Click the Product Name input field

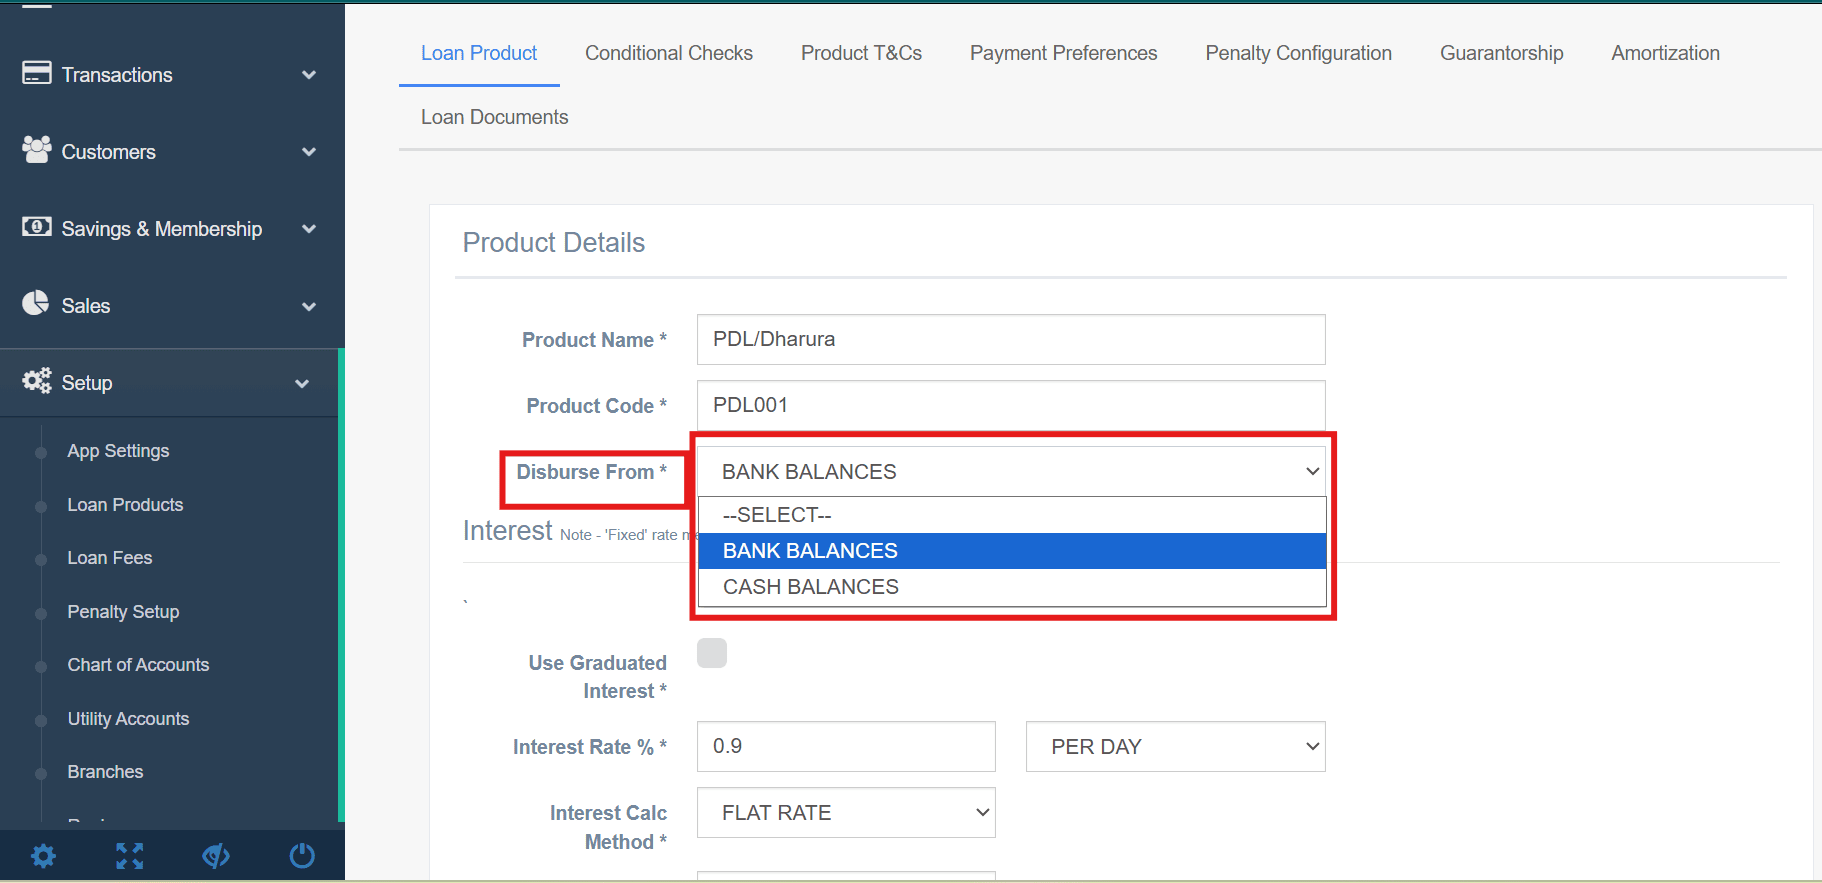tap(1011, 340)
